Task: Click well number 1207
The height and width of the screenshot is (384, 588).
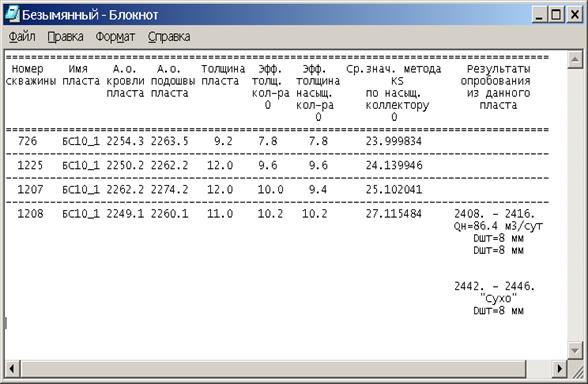Action: click(30, 189)
